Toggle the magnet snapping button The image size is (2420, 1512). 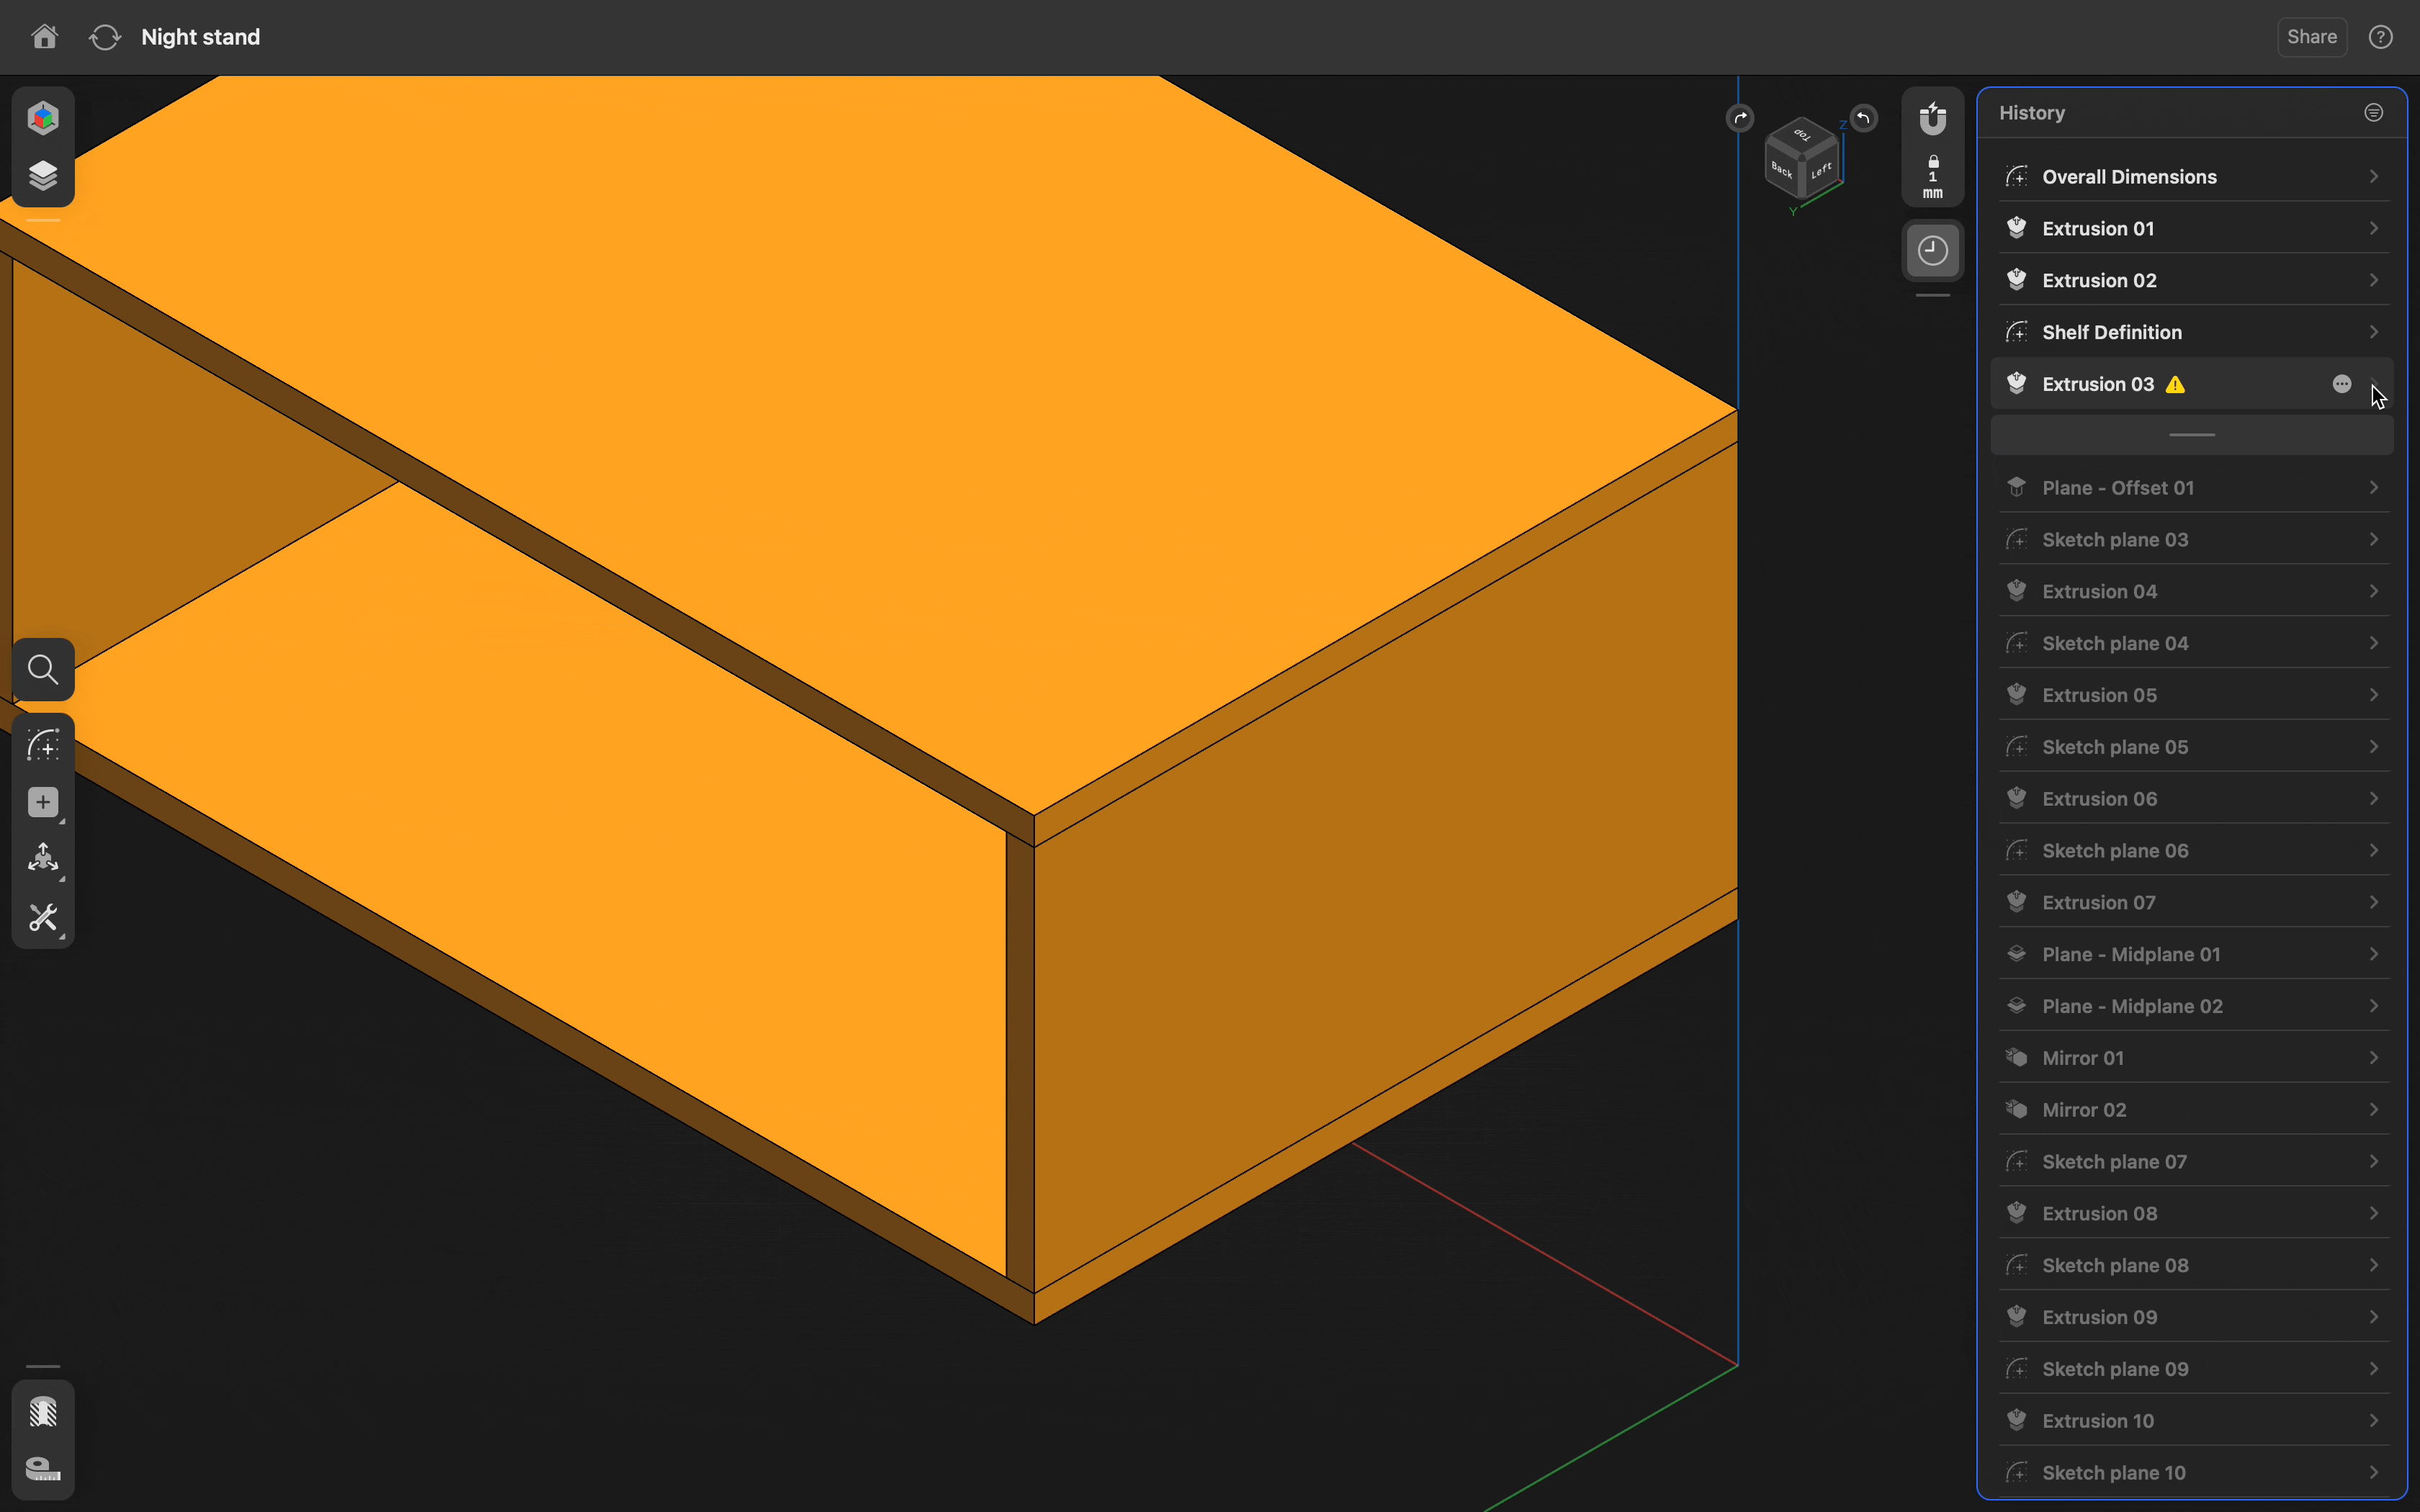(x=1932, y=119)
